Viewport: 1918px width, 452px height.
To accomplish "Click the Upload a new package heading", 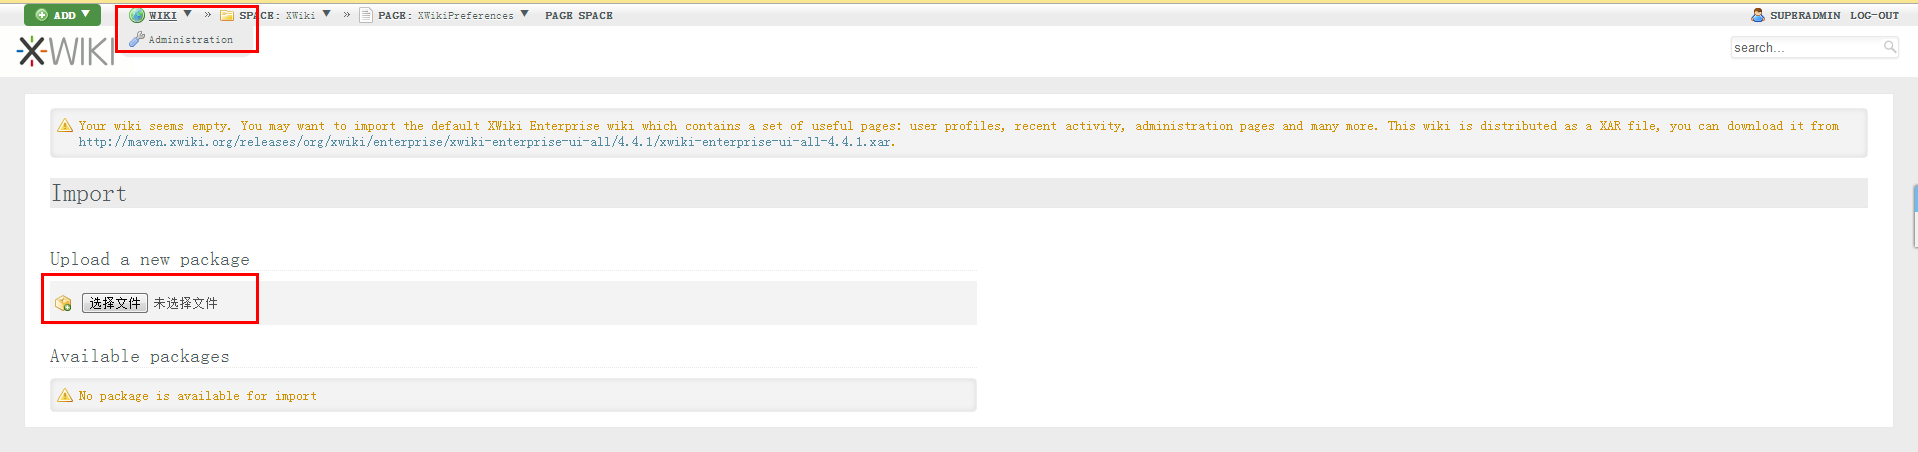I will point(150,260).
